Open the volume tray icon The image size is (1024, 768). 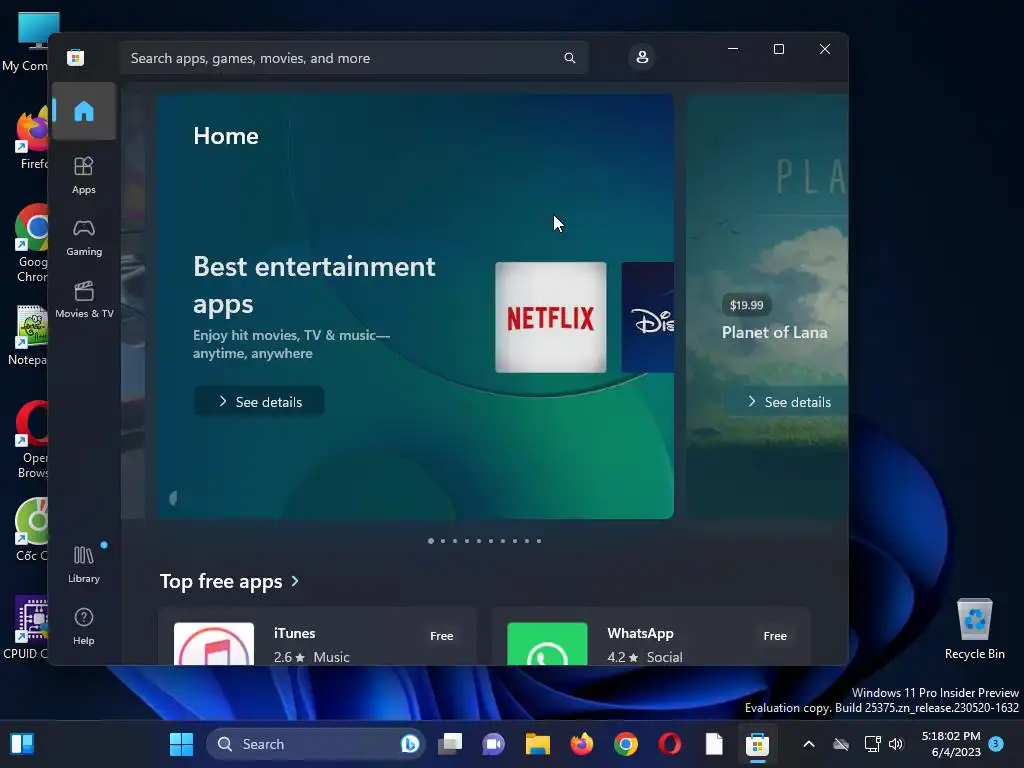tap(896, 744)
